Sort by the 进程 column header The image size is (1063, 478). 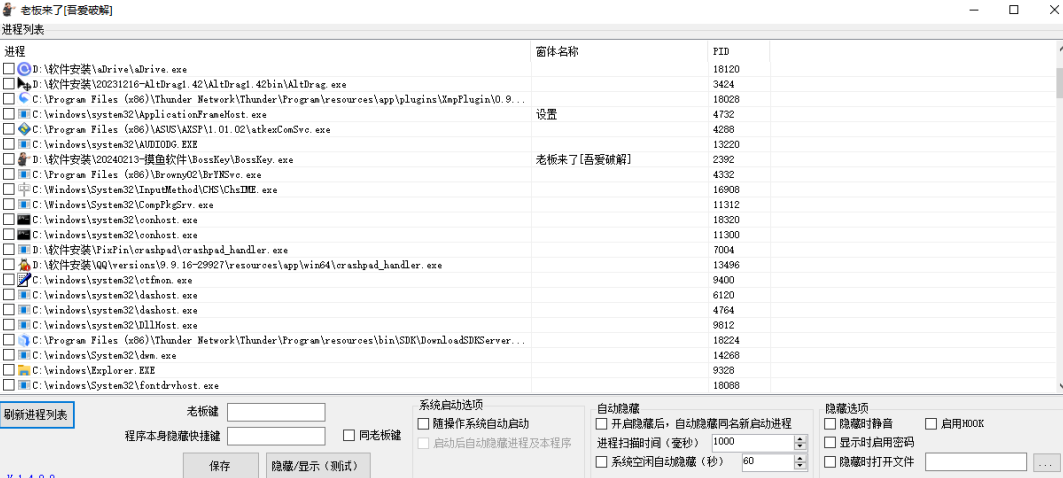[266, 52]
